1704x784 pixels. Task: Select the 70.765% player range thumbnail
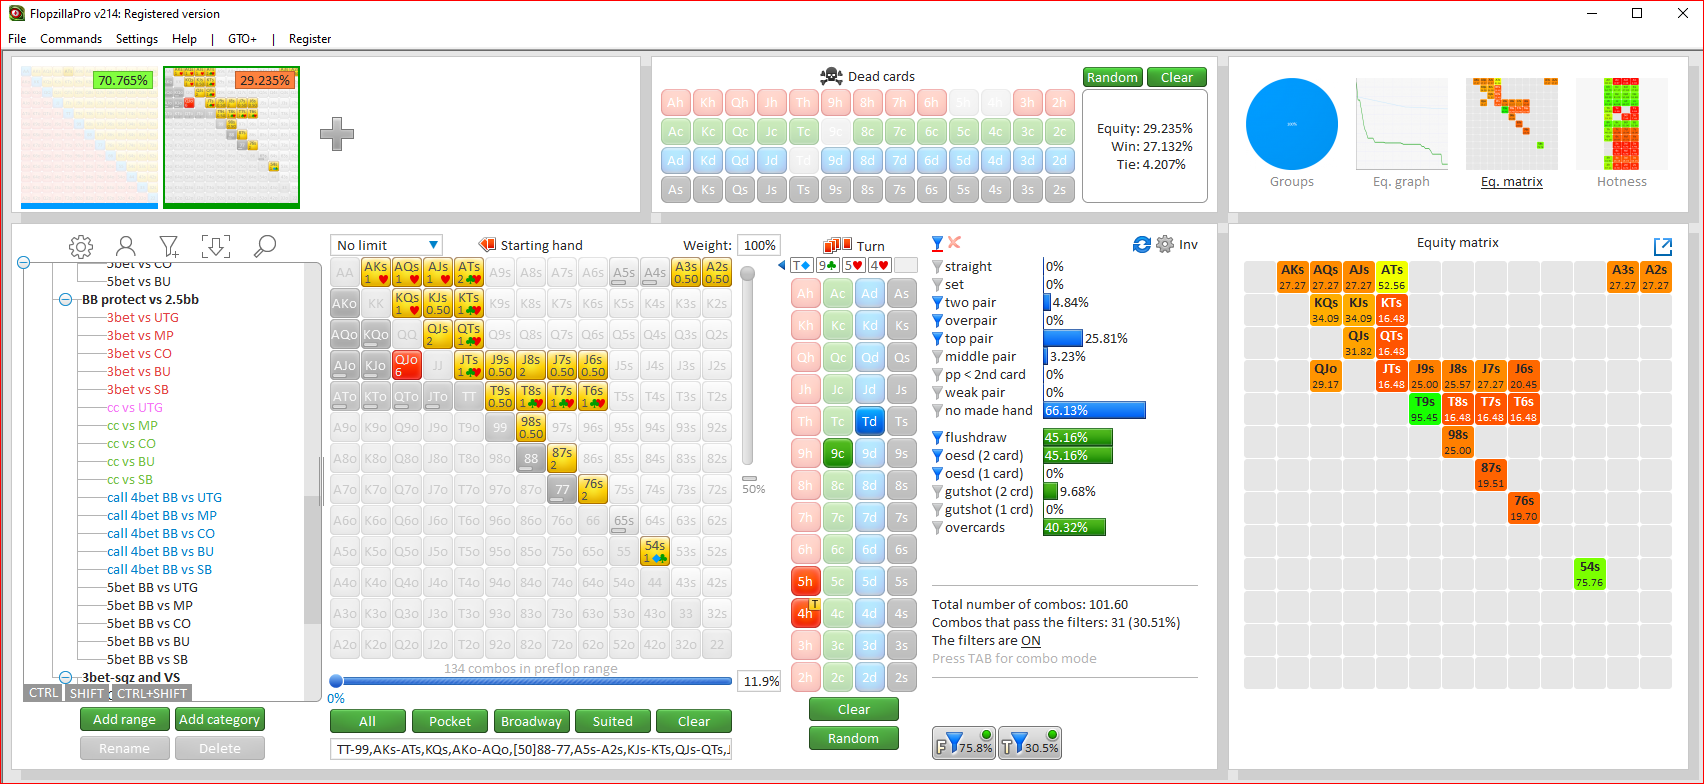pos(89,137)
